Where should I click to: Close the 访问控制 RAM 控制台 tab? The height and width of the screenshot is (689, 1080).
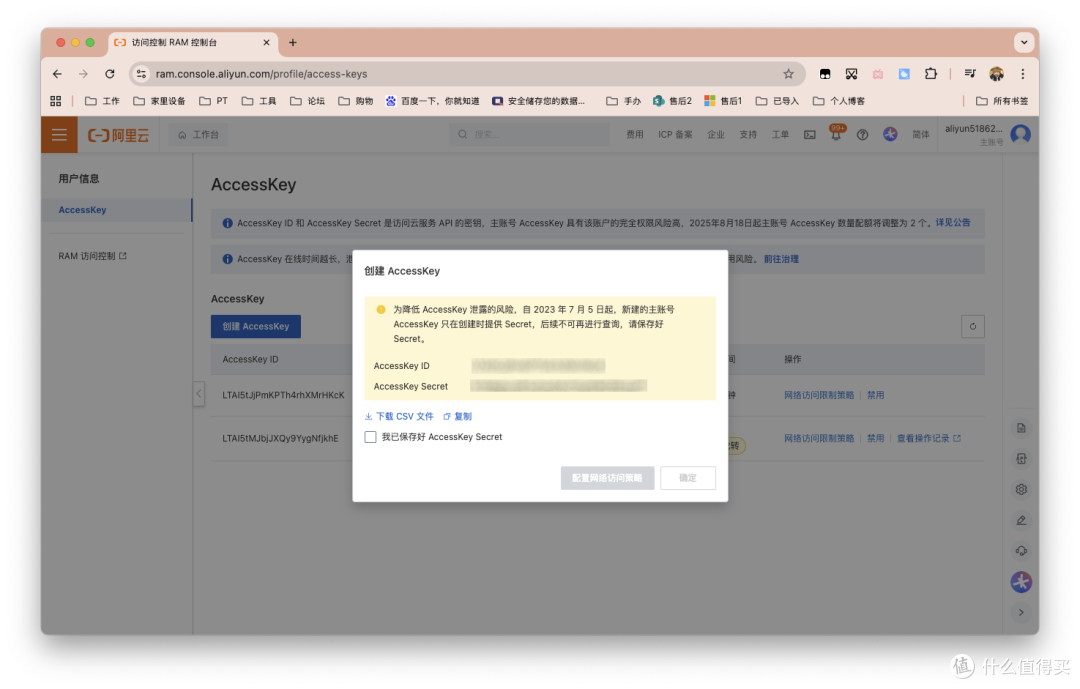point(267,43)
